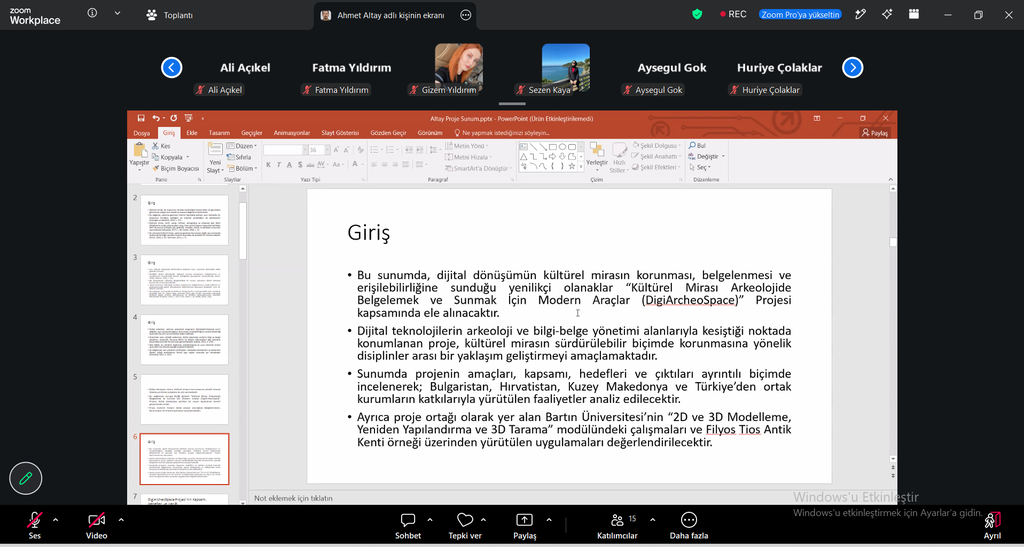
Task: Open the Değiştir replace dropdown
Action: 707,157
